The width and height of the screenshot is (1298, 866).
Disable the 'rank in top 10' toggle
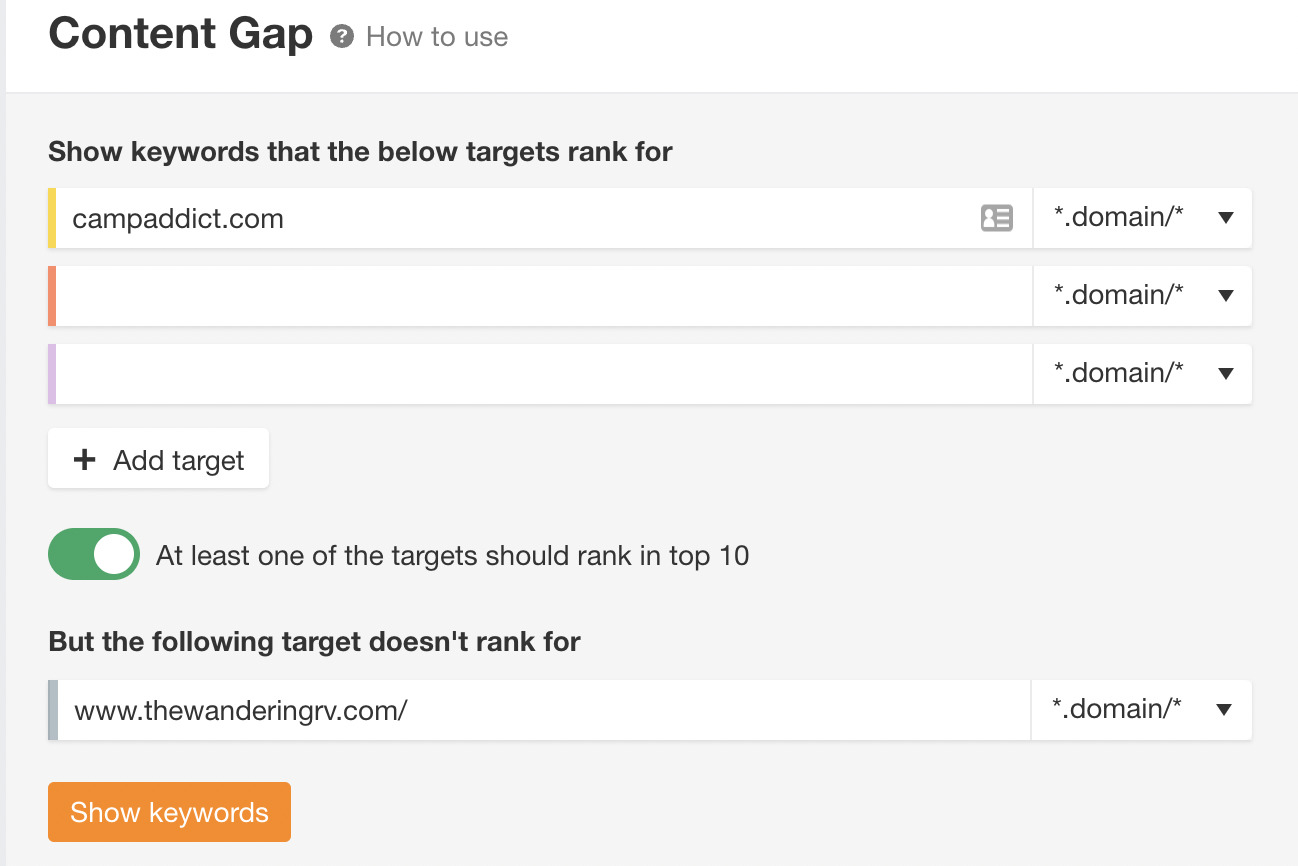click(93, 554)
